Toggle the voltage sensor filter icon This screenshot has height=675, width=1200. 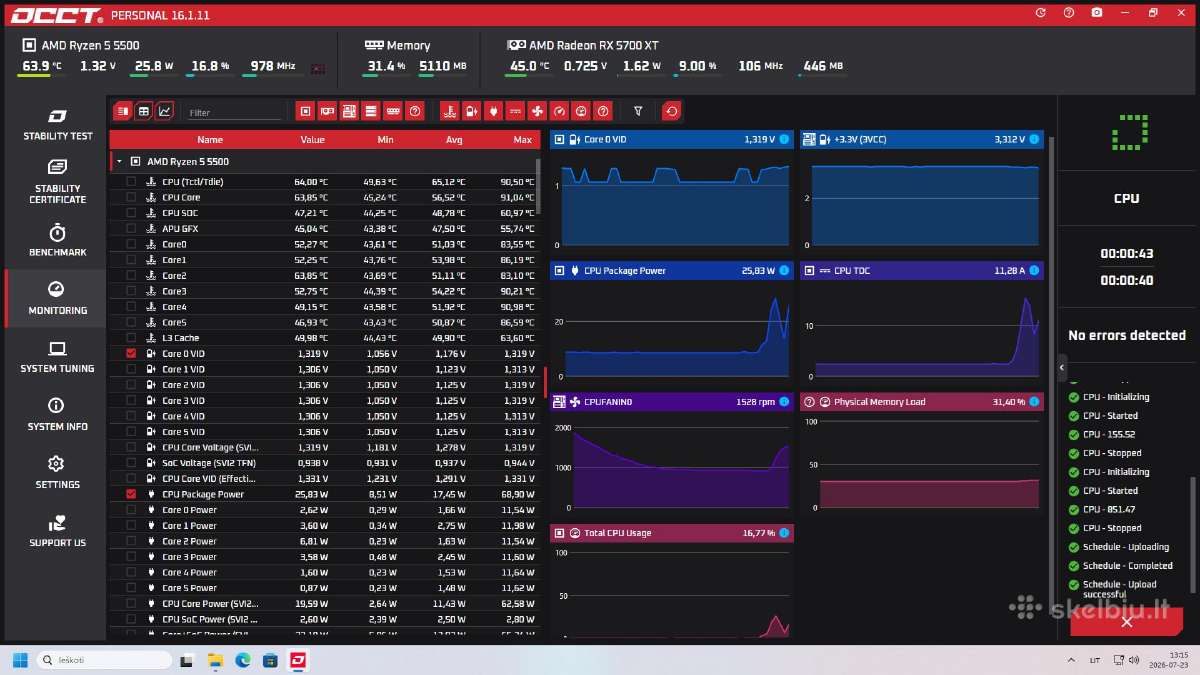472,111
